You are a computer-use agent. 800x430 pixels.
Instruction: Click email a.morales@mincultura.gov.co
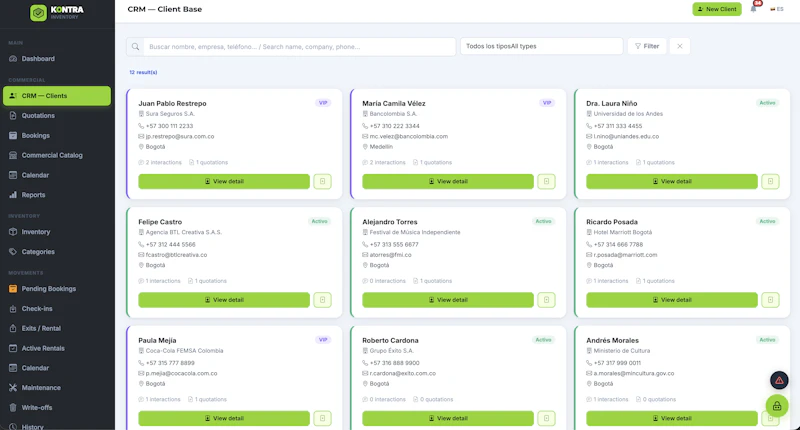point(634,373)
